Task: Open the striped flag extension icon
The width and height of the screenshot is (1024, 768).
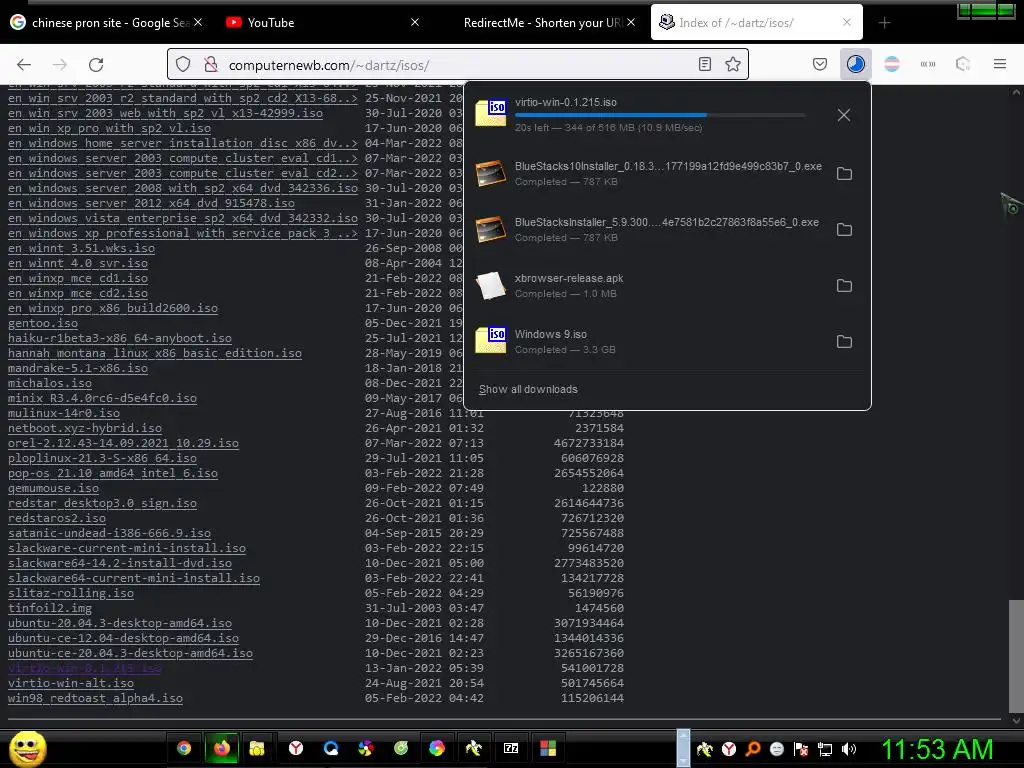Action: pyautogui.click(x=891, y=64)
